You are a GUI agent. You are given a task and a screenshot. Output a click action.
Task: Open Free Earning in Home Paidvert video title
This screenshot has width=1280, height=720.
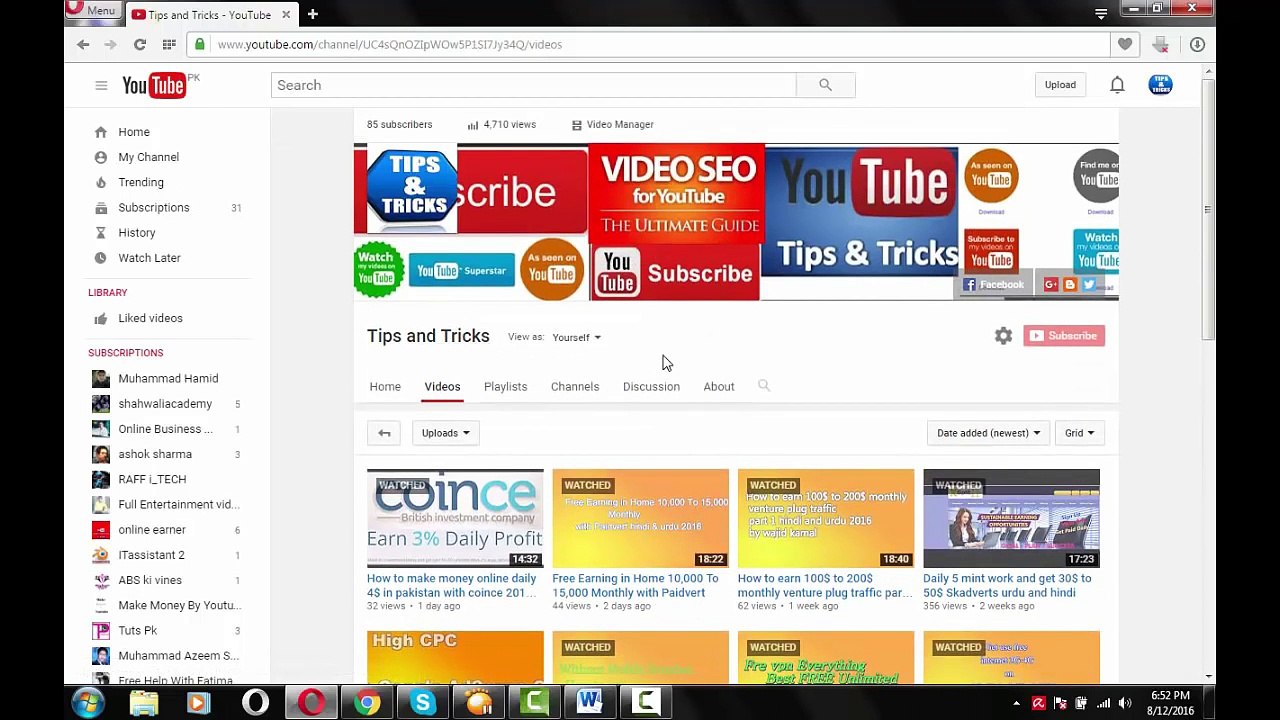(635, 585)
